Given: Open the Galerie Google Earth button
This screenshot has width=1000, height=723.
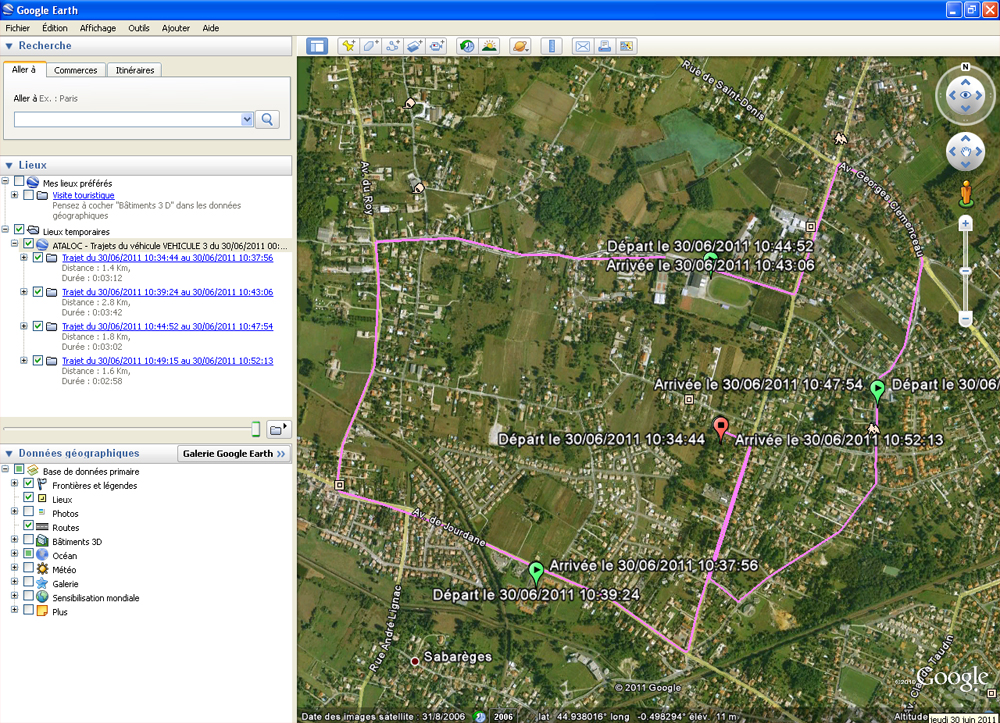Looking at the screenshot, I should coord(233,453).
